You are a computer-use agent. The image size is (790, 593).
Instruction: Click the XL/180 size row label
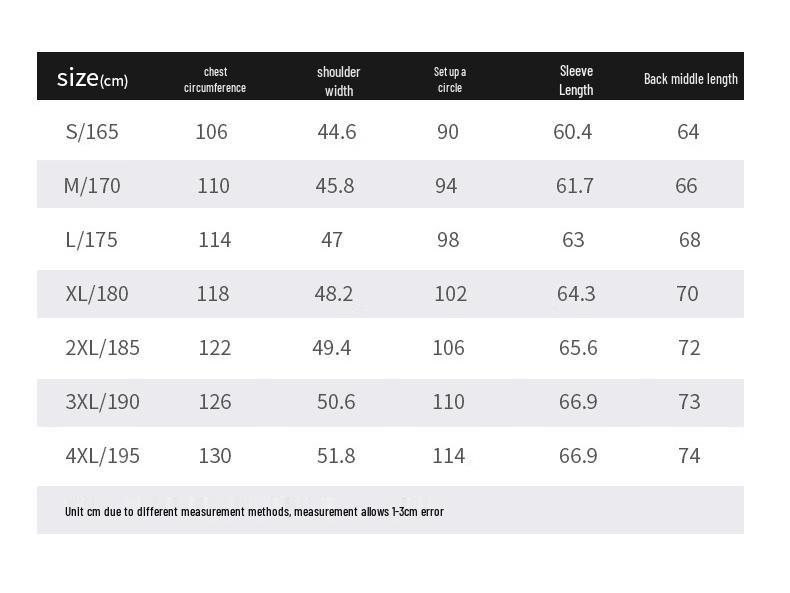pyautogui.click(x=97, y=294)
